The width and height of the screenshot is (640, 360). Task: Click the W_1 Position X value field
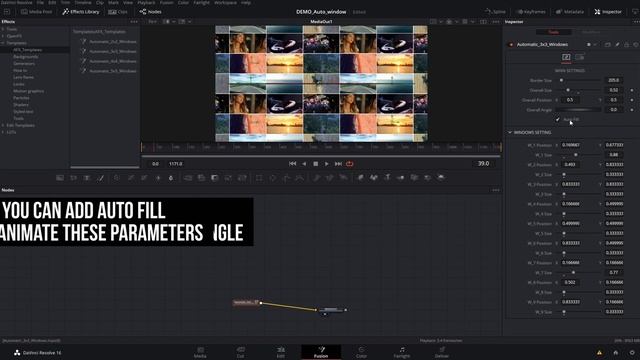coord(571,145)
